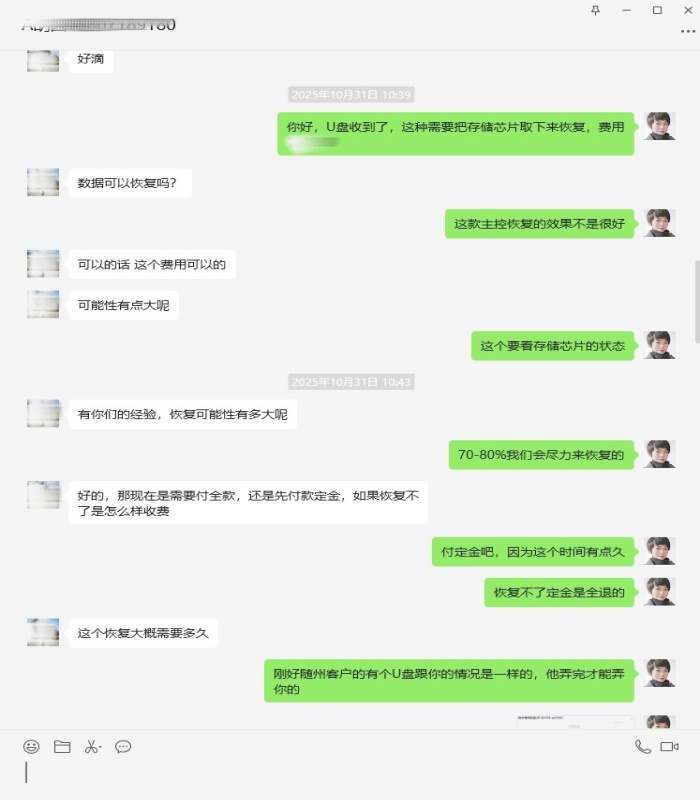Maximize the chat window

(x=657, y=10)
